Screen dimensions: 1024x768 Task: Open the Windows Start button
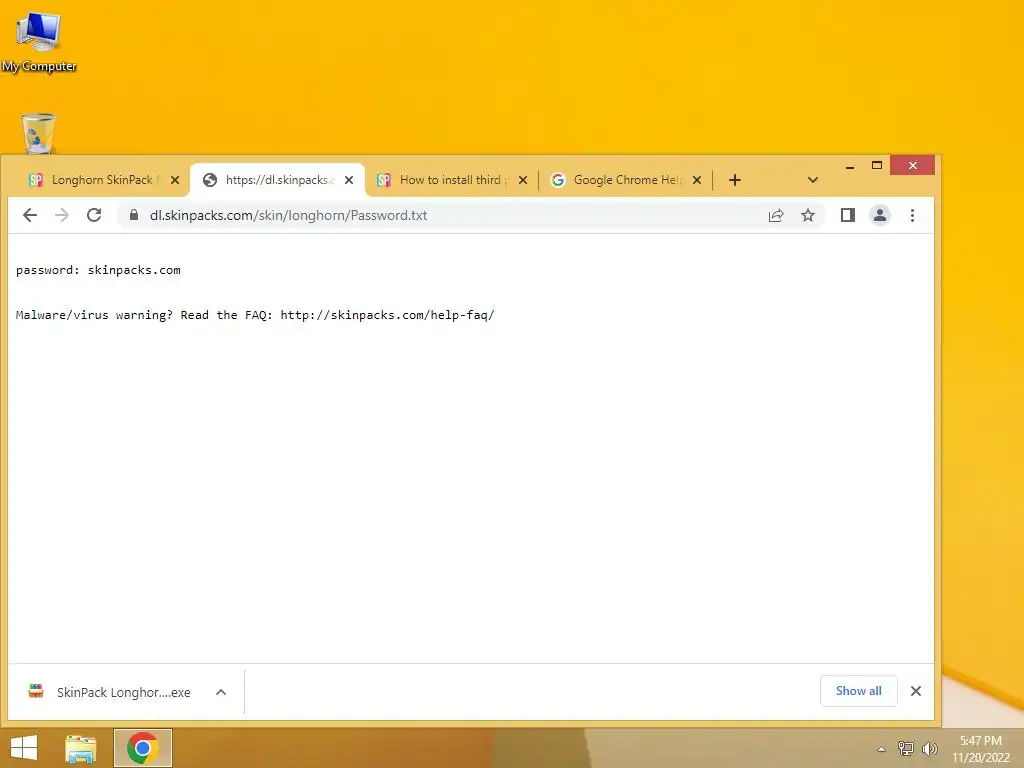pyautogui.click(x=24, y=748)
